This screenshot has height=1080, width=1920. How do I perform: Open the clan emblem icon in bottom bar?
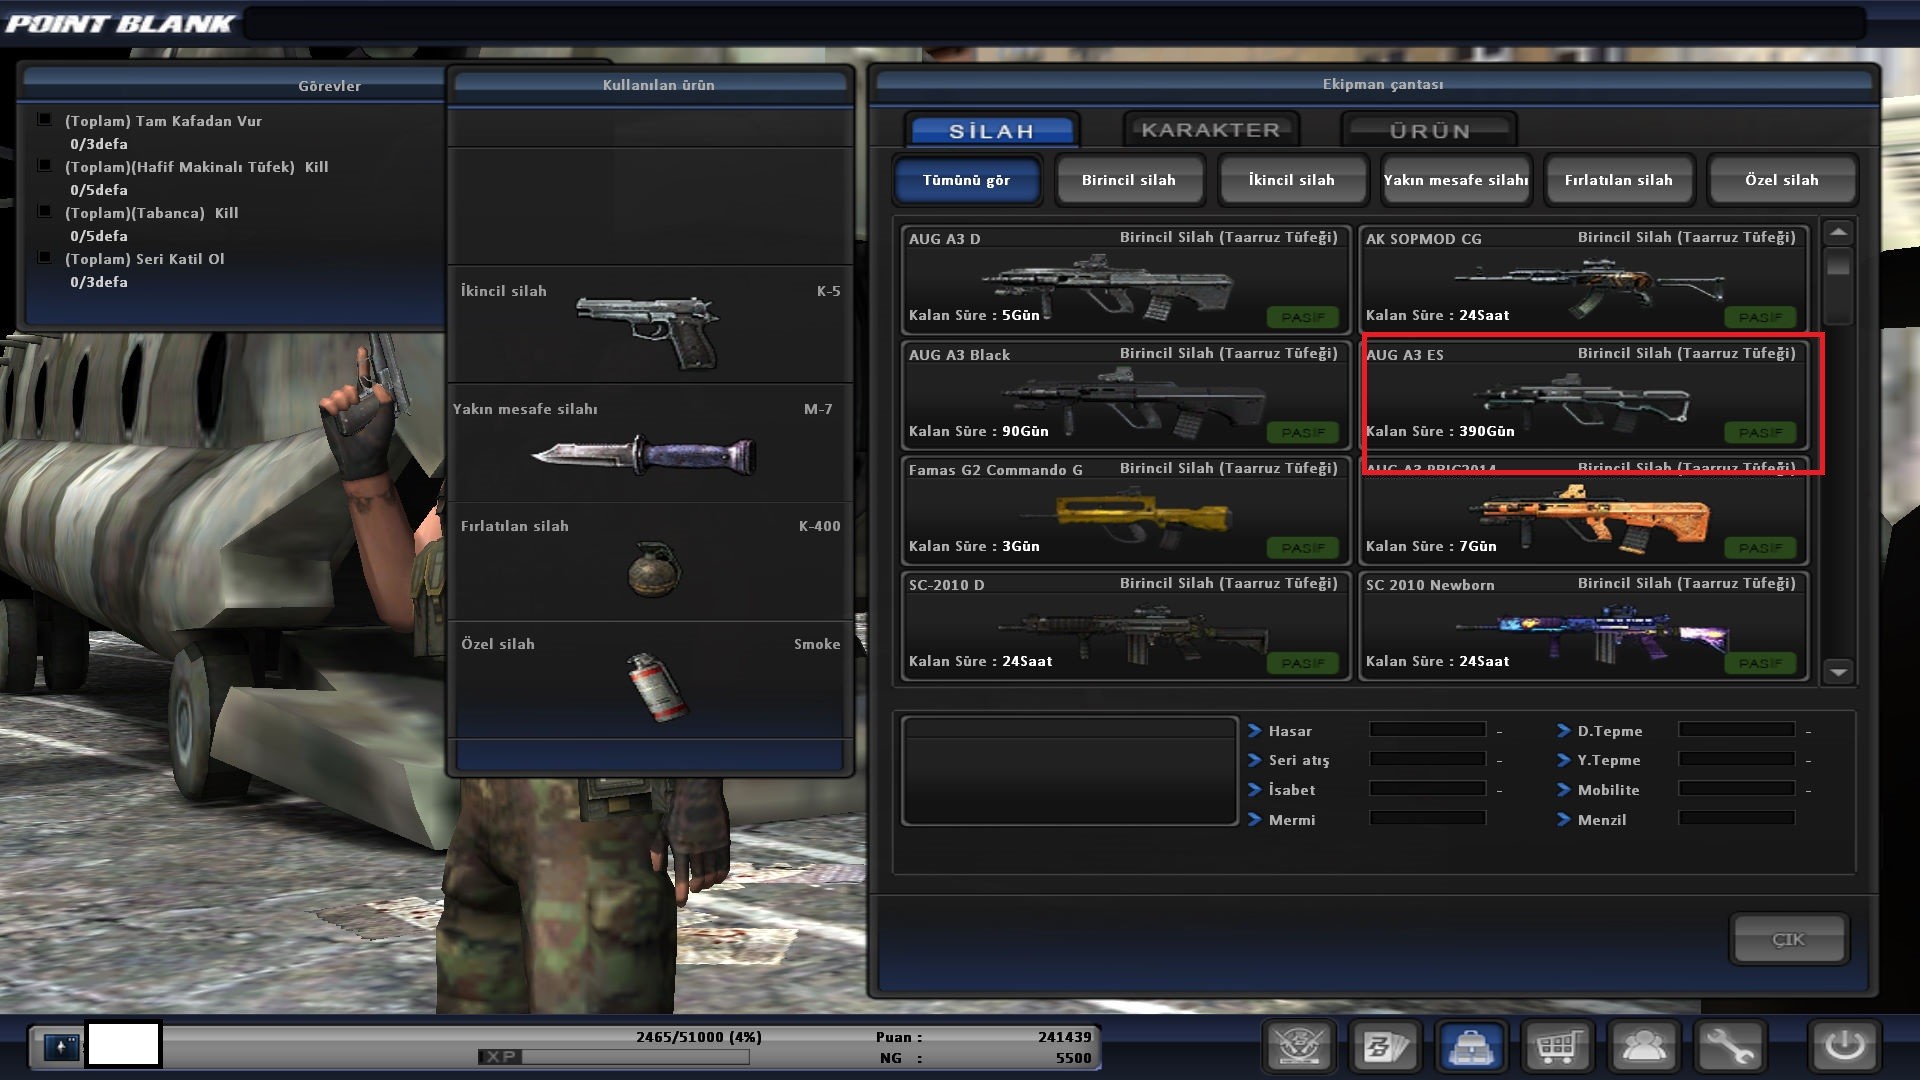tap(1299, 1047)
